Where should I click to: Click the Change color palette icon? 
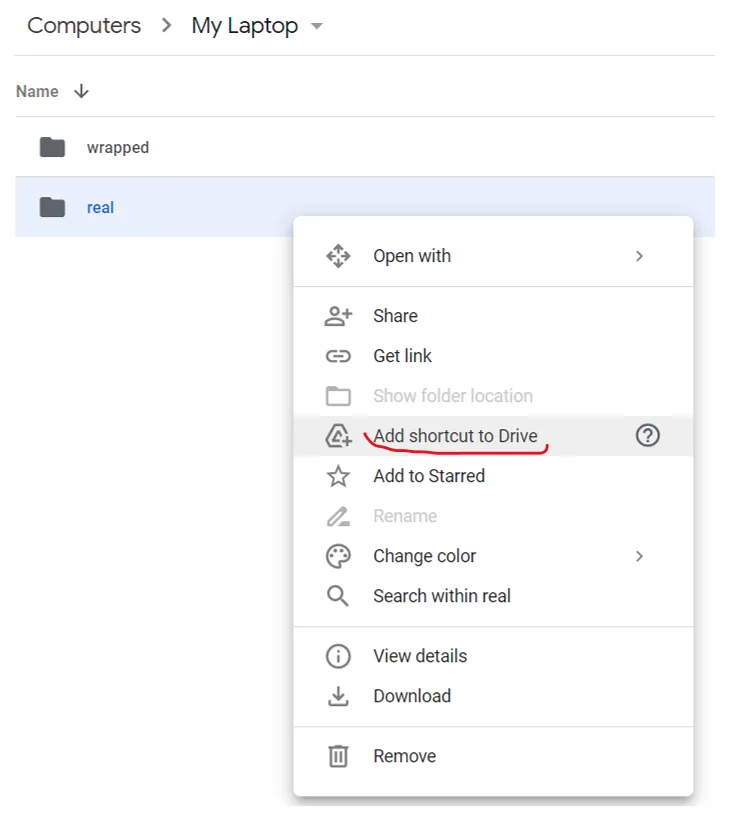coord(339,556)
